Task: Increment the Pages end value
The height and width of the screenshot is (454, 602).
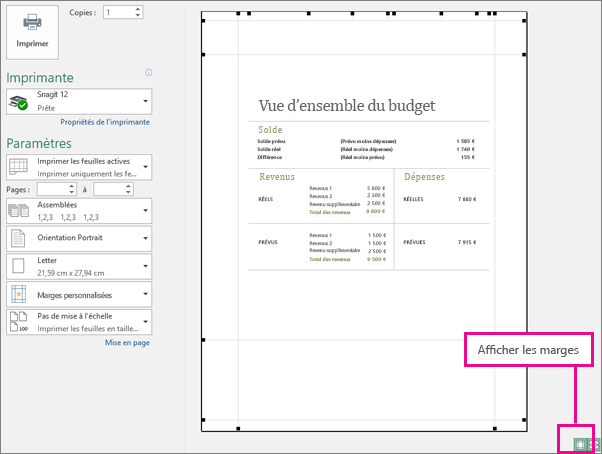Action: pos(129,186)
